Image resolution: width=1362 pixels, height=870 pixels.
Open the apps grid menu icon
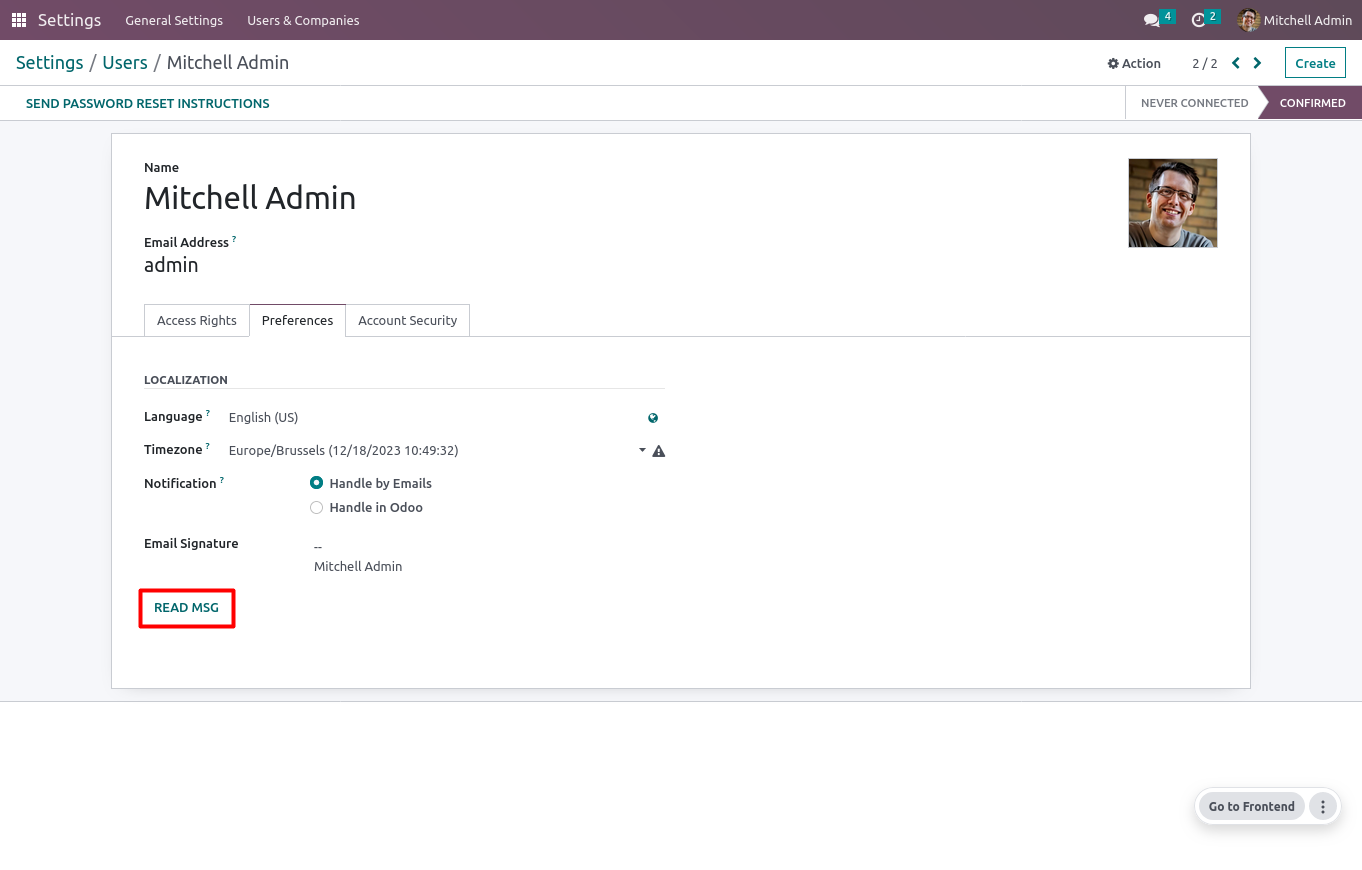[x=19, y=20]
